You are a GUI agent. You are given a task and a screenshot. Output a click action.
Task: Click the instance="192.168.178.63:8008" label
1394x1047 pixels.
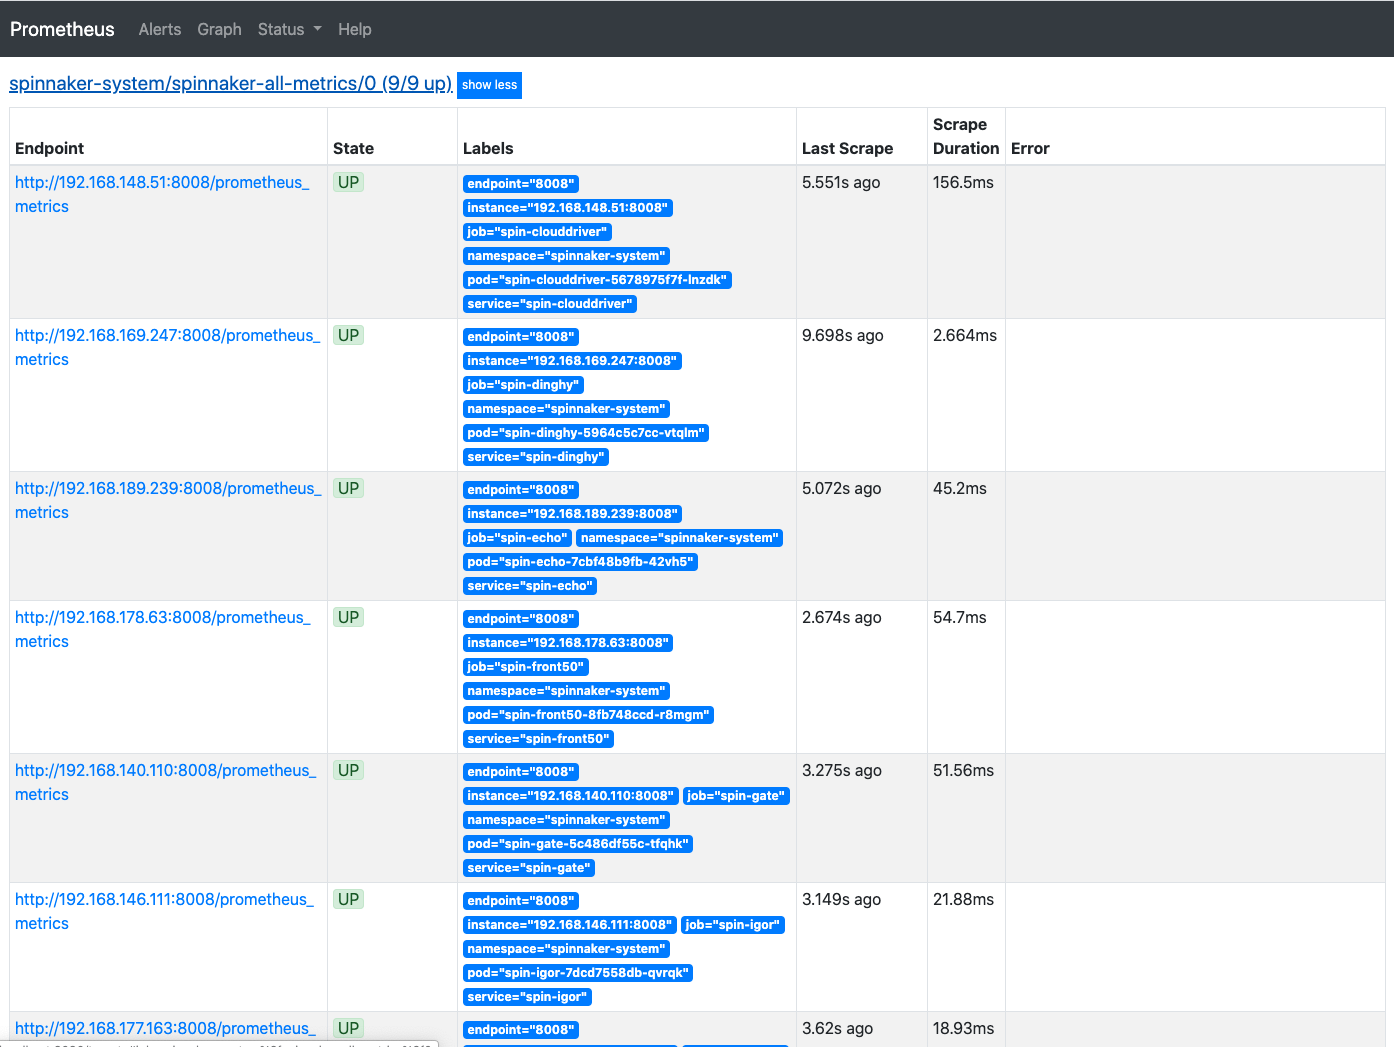[568, 643]
